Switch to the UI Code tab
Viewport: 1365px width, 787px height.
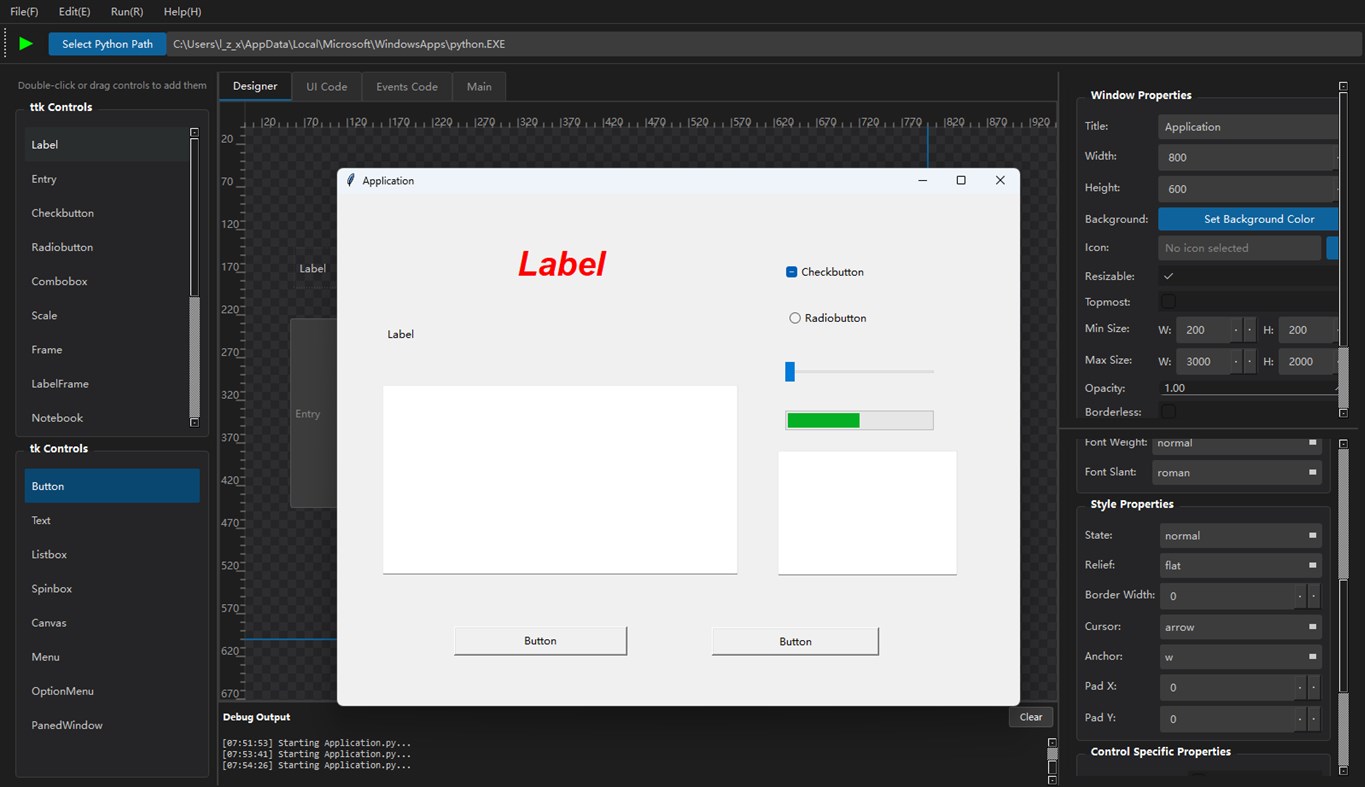(x=327, y=87)
